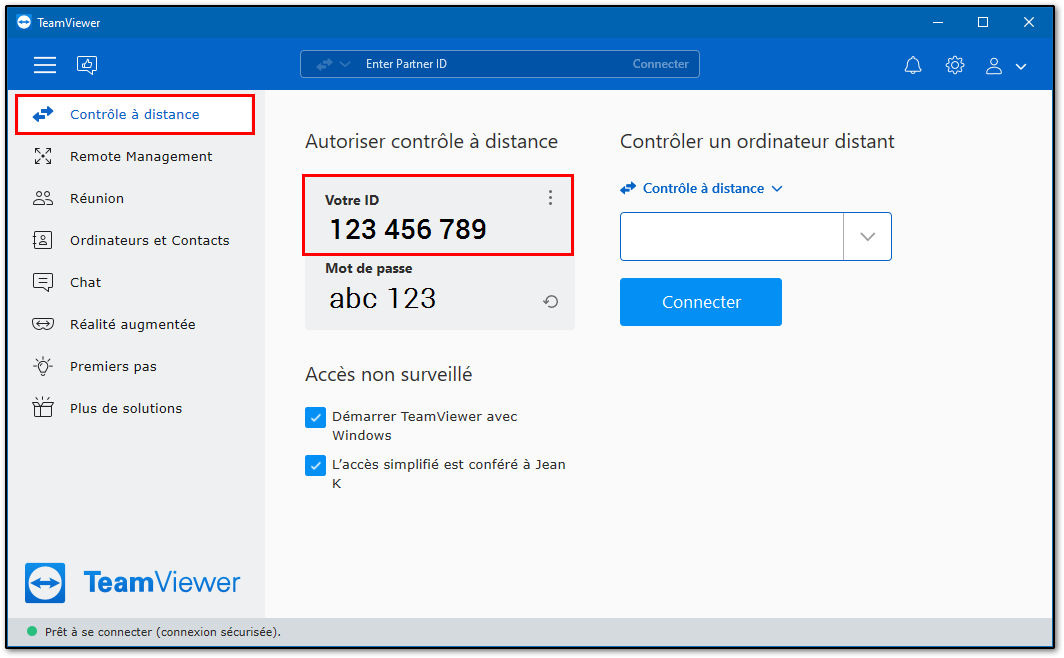
Task: Open settings gear icon
Action: 955,65
